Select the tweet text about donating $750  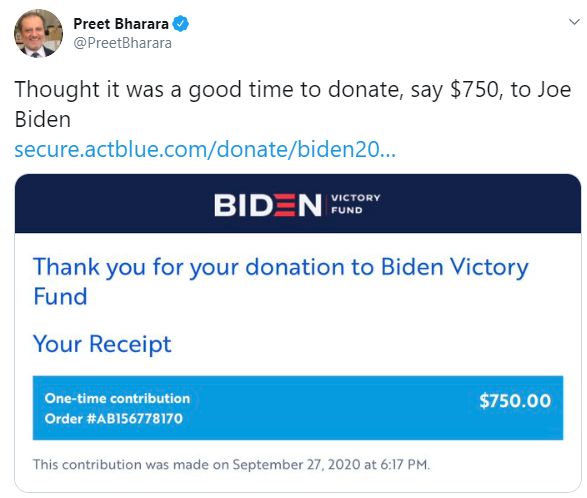(293, 104)
